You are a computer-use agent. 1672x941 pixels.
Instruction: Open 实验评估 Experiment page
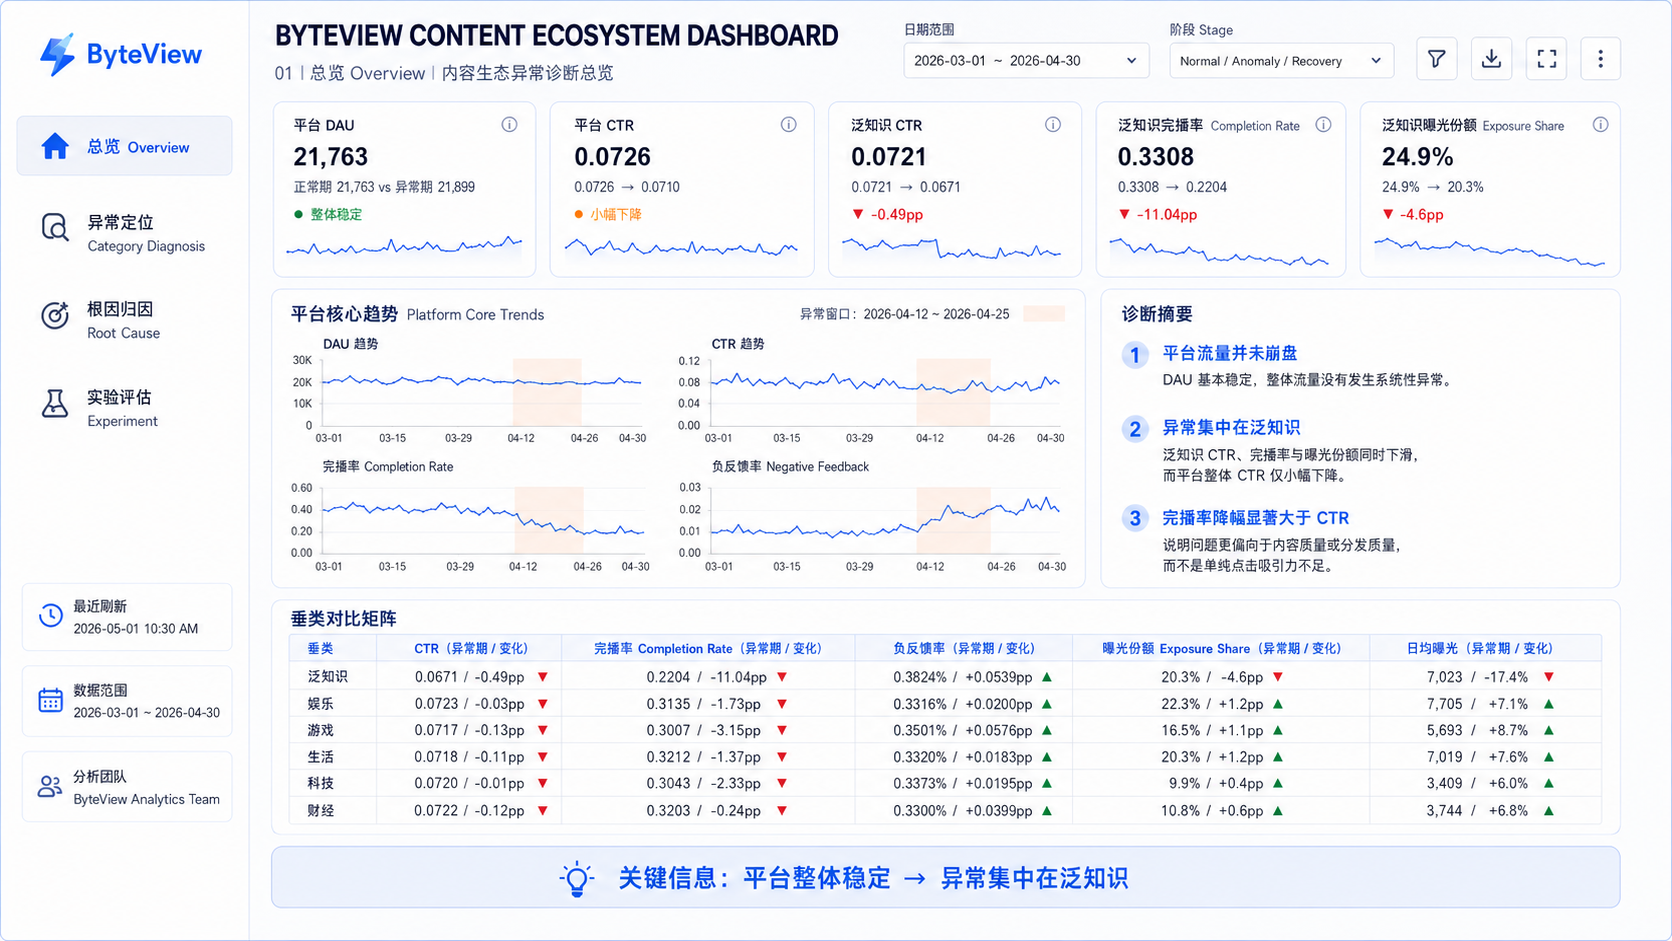point(124,408)
